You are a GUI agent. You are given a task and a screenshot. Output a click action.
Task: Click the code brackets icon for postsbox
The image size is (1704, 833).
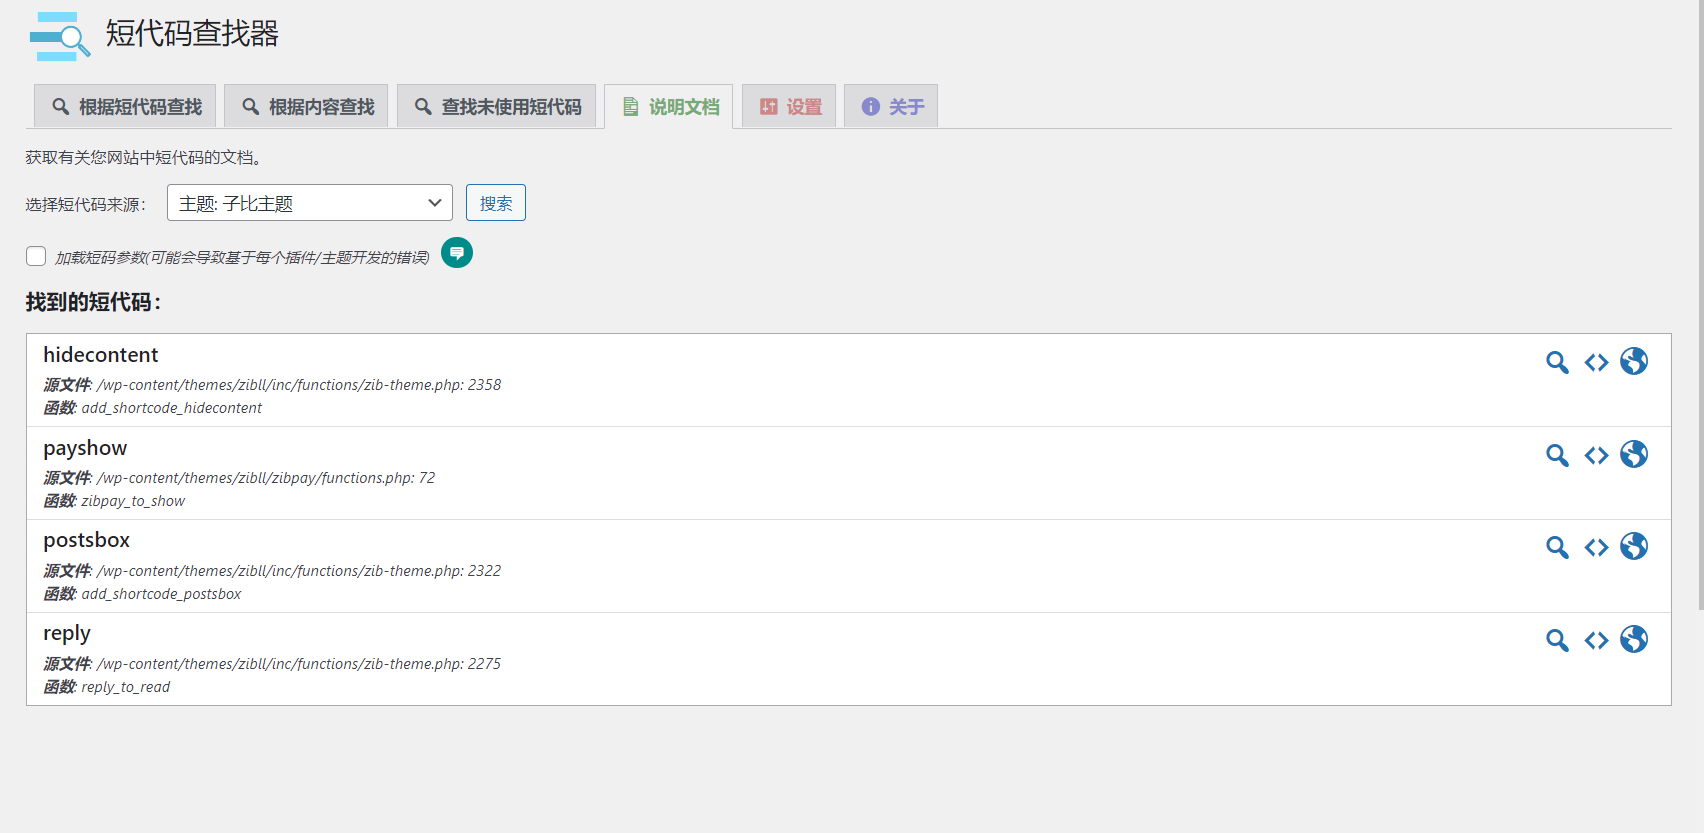click(x=1596, y=547)
